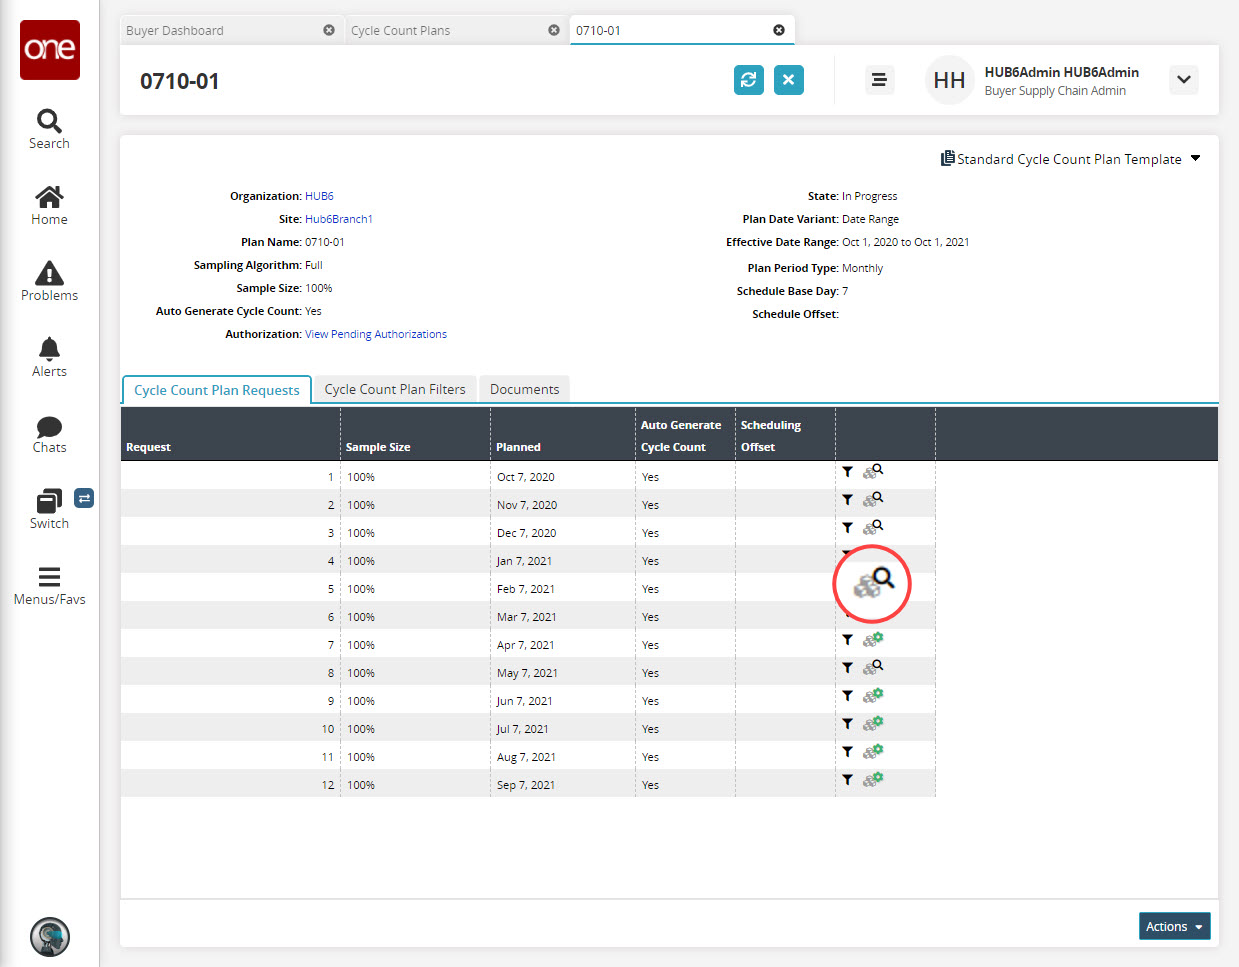Switch to Cycle Count Plan Filters tab

tap(395, 389)
